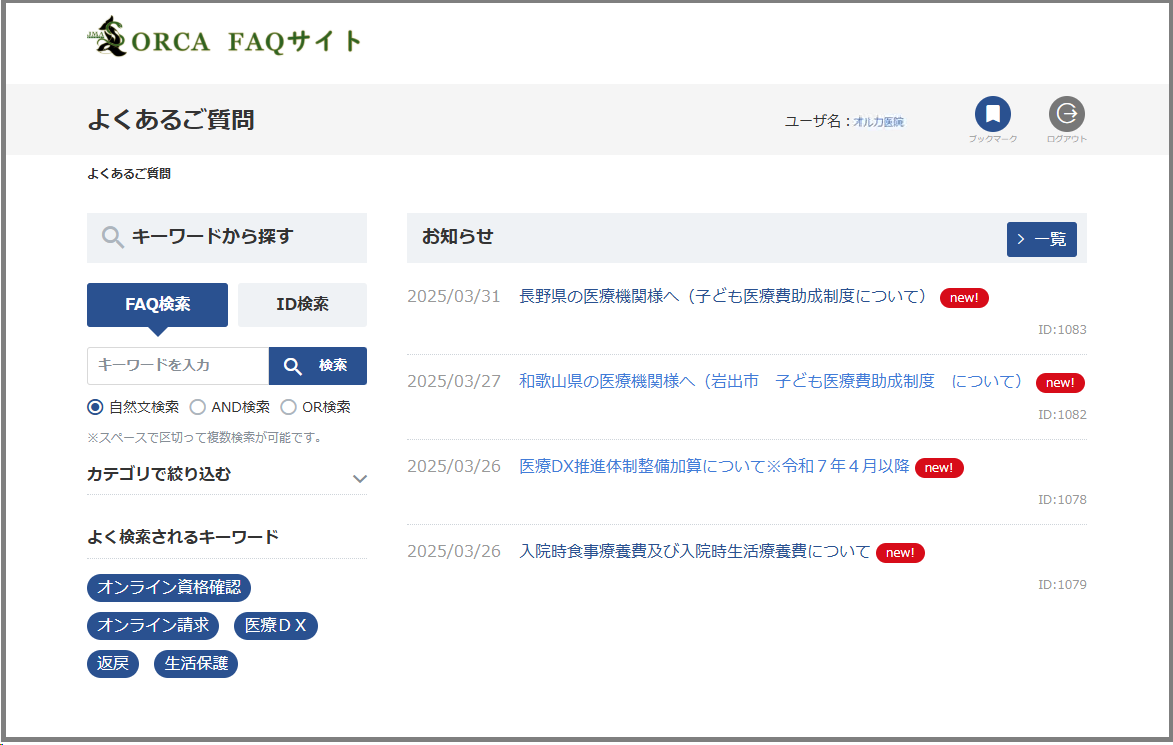
Task: Focus the キーワードを入力 search field
Action: 178,366
